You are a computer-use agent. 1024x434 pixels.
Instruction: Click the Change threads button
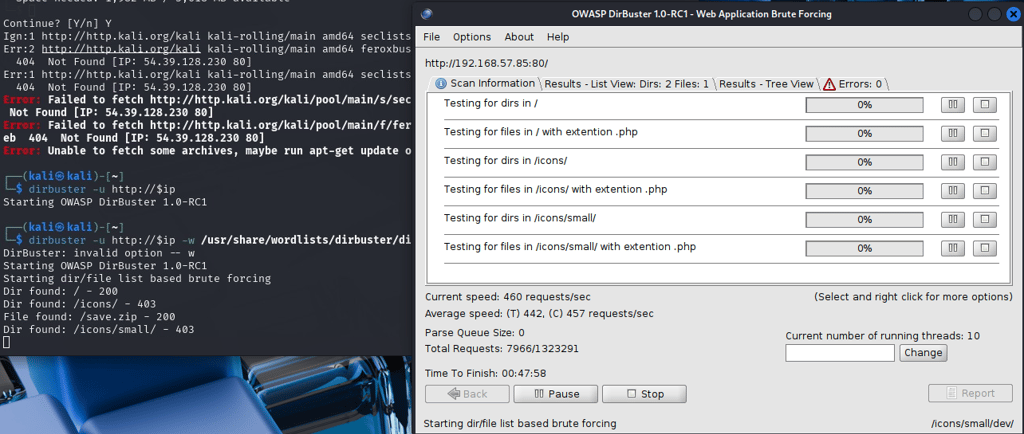point(923,352)
